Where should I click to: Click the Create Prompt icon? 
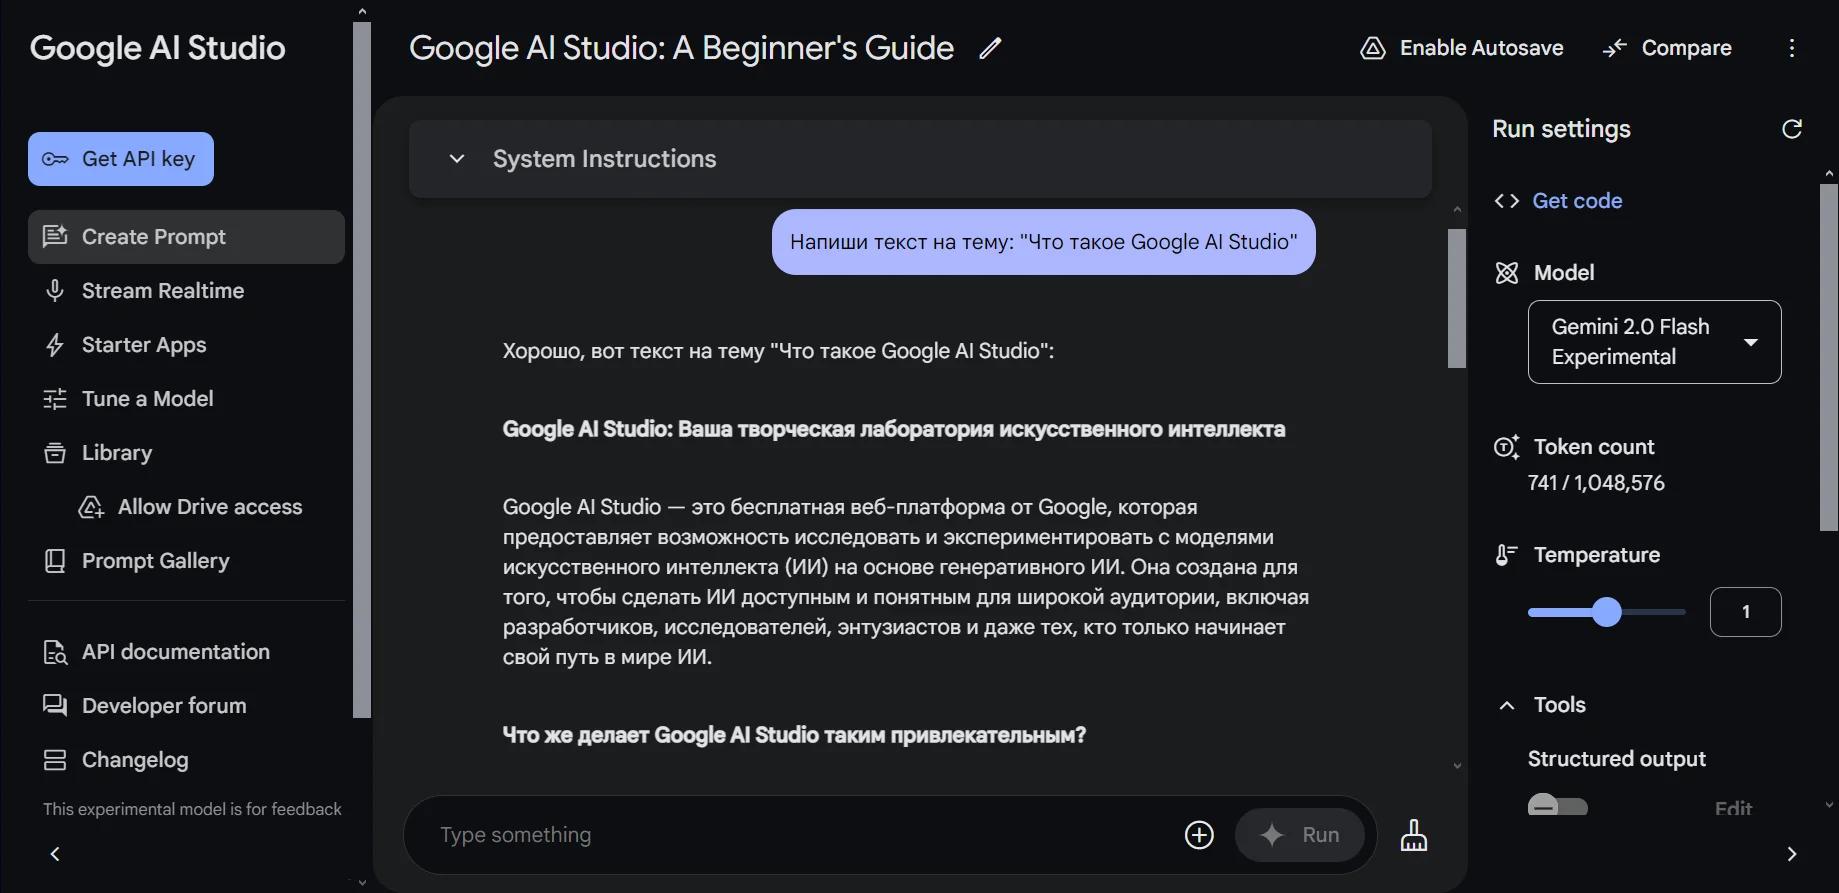(x=55, y=237)
